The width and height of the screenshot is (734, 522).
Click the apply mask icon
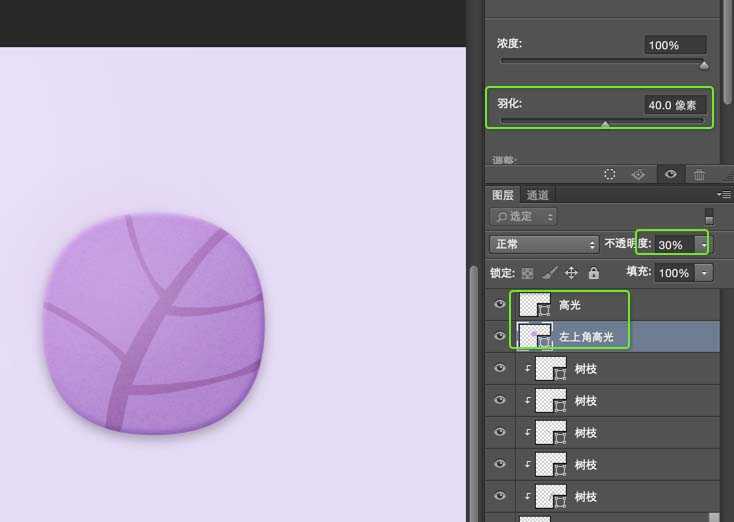point(638,174)
